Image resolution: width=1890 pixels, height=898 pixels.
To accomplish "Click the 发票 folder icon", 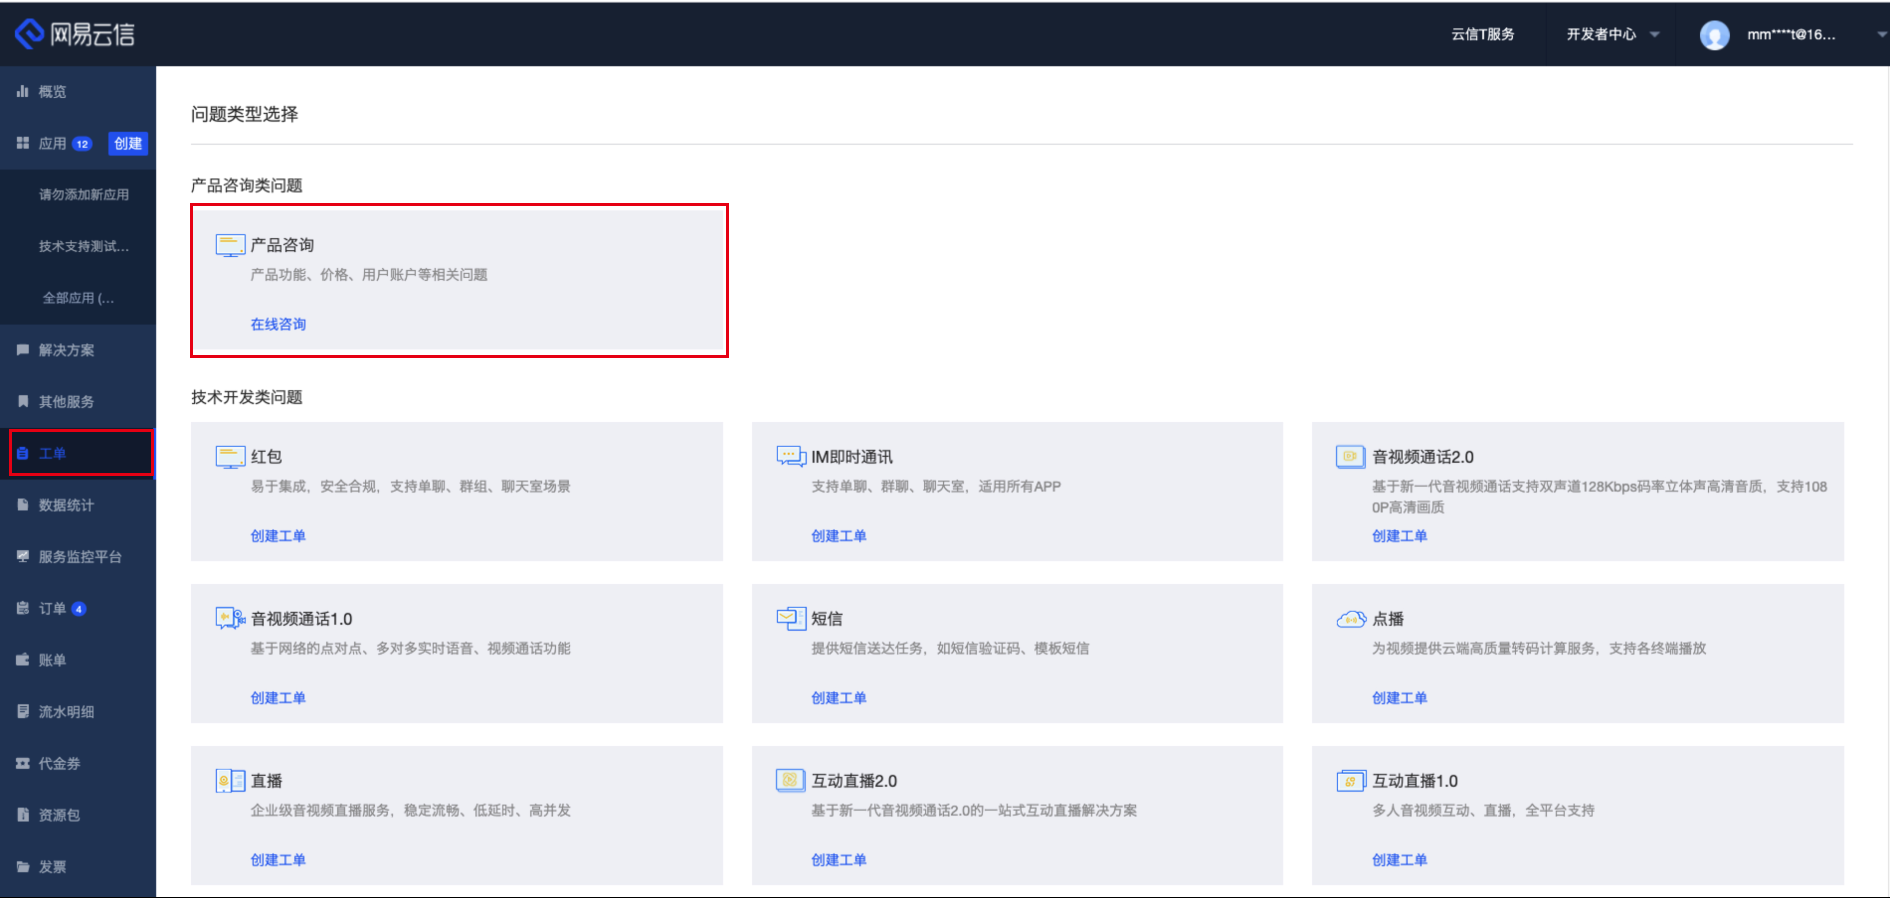I will click(22, 867).
